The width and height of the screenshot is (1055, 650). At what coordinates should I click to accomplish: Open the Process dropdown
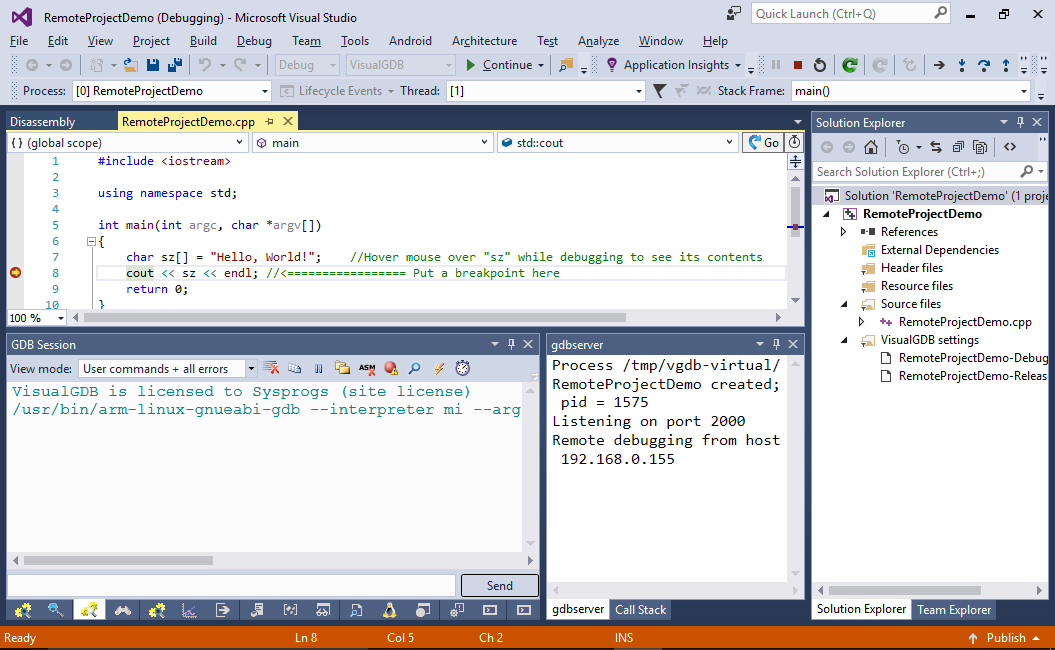[x=264, y=92]
